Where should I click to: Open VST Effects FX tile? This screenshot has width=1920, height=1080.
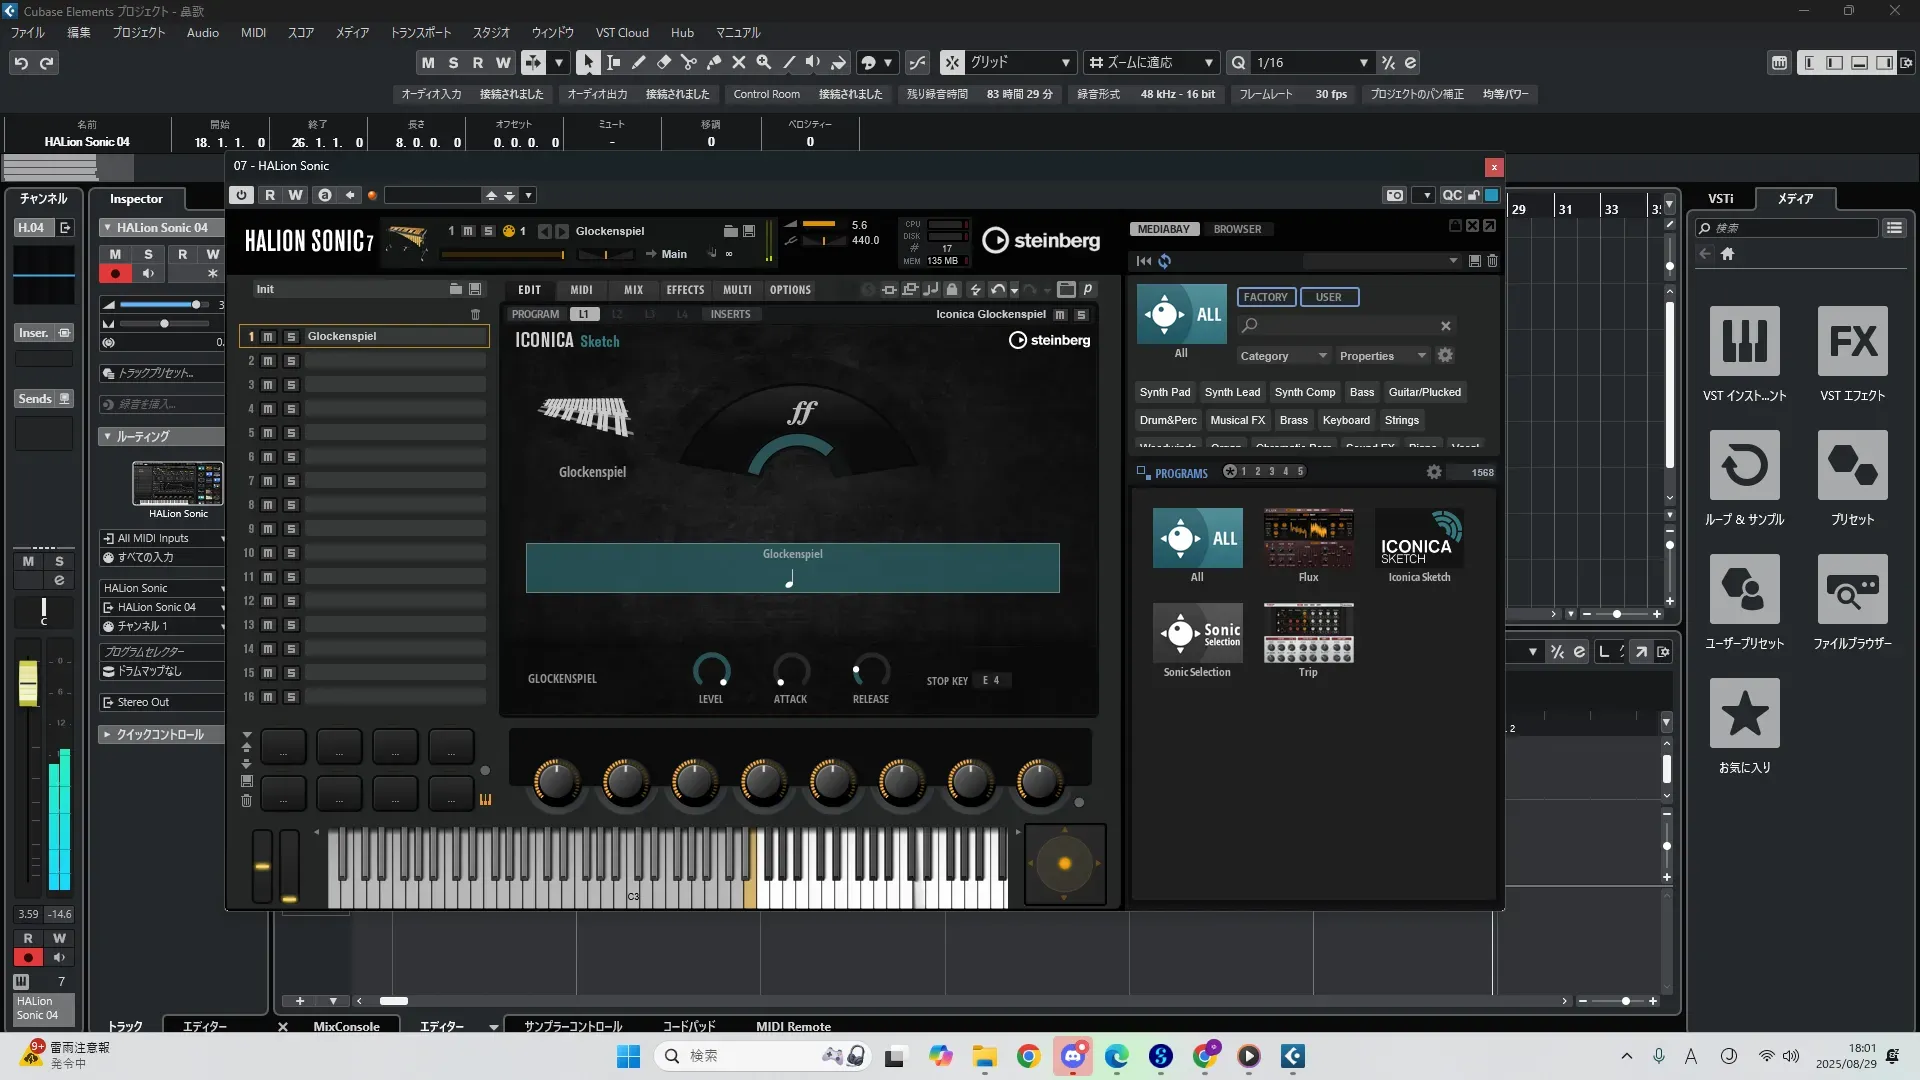(1852, 341)
